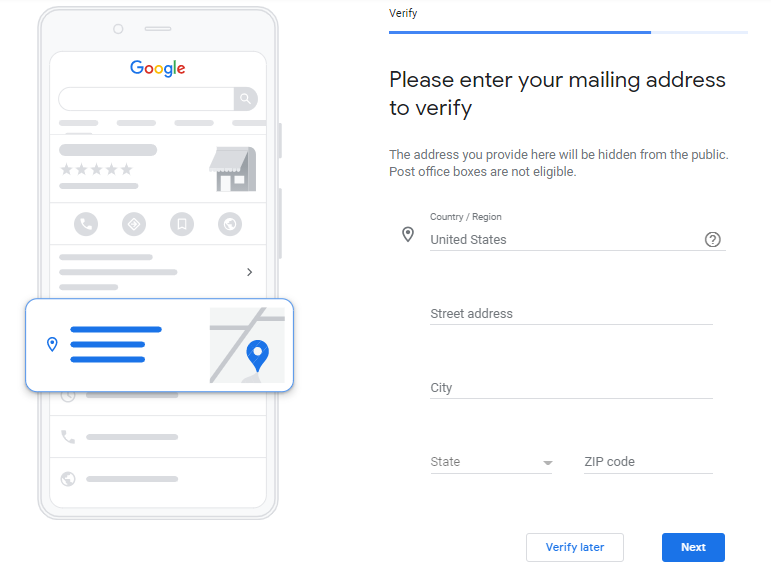This screenshot has width=771, height=566.
Task: Click the blue verification progress bar
Action: pos(520,32)
